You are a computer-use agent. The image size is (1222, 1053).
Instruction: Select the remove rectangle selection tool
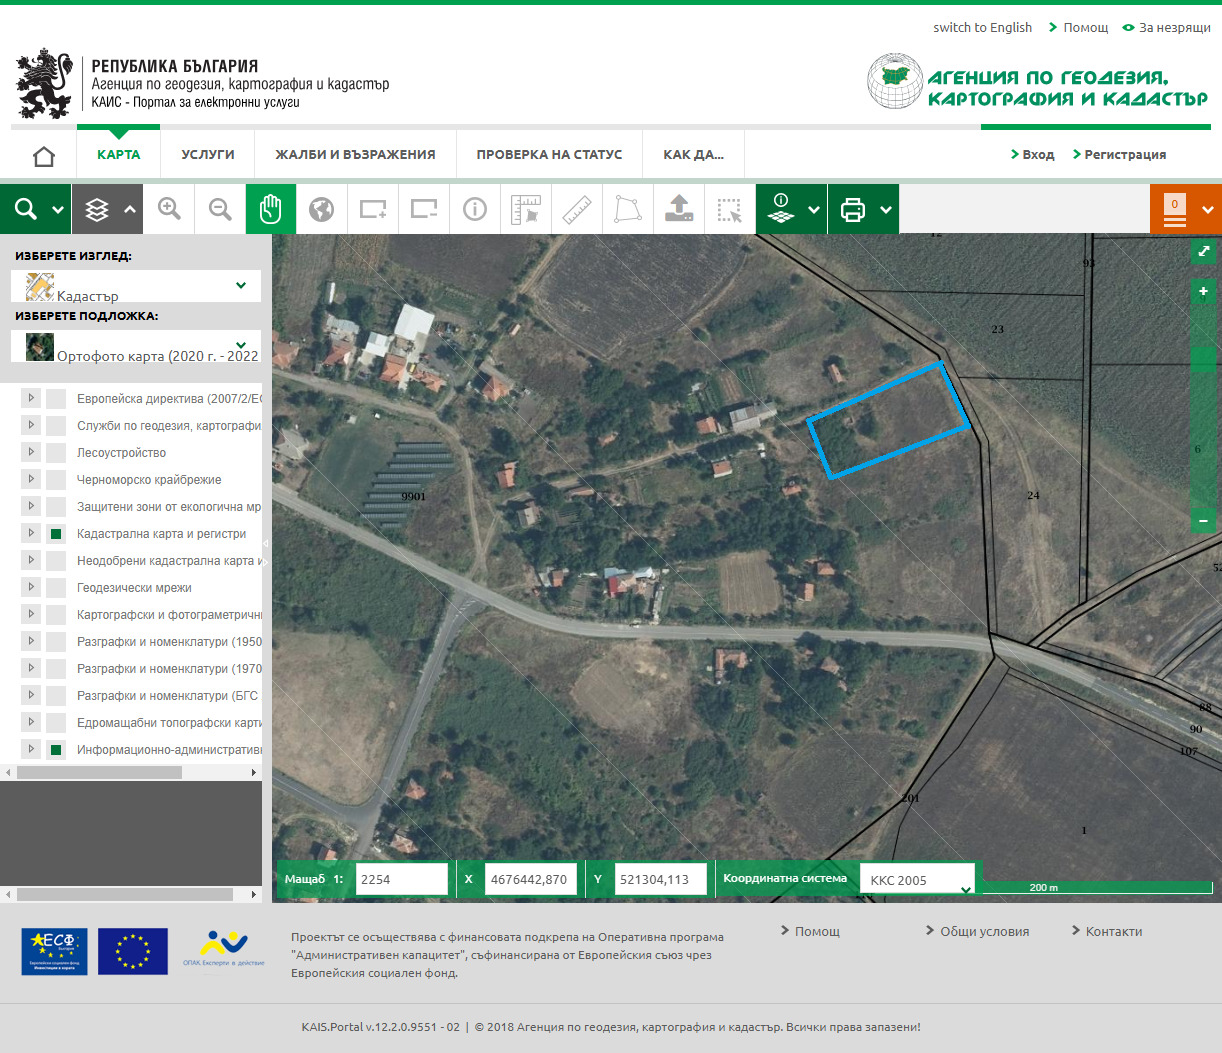[424, 209]
